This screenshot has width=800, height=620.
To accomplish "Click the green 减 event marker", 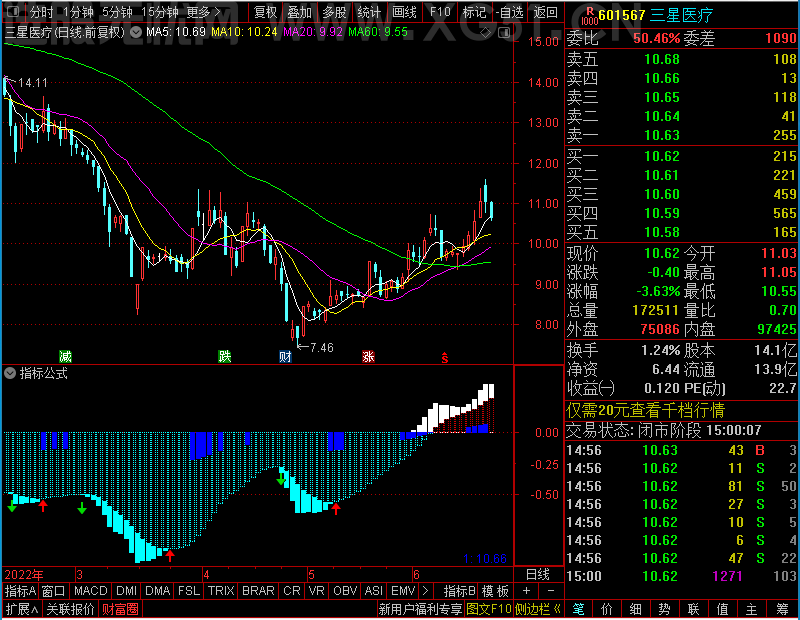I will [65, 356].
